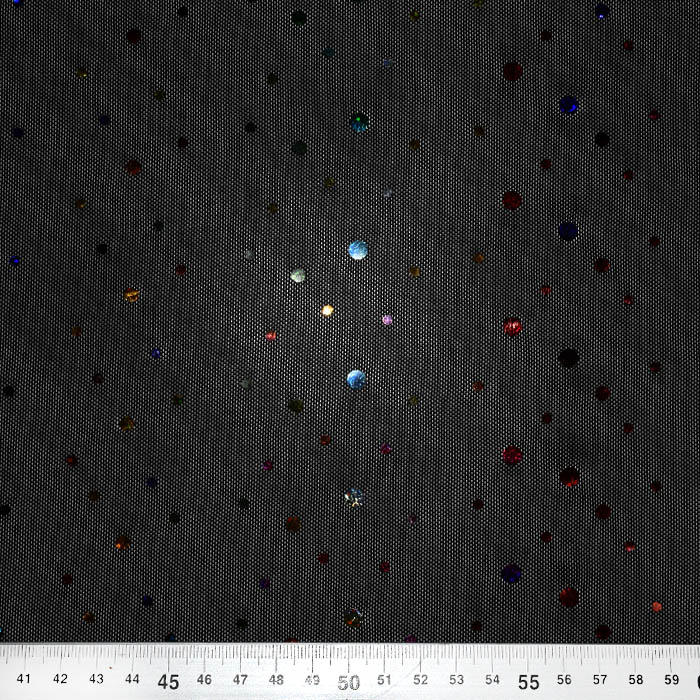The height and width of the screenshot is (700, 700).
Task: Select the dark blue sequin in upper right
Action: (x=568, y=104)
